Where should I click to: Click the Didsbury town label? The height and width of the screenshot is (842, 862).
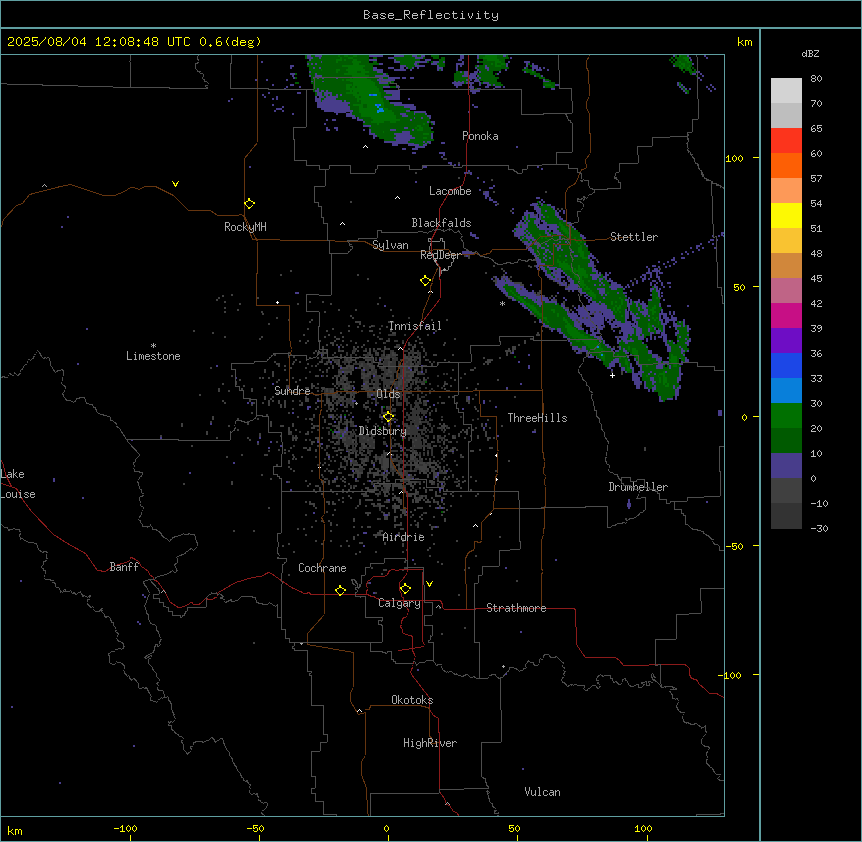click(383, 431)
